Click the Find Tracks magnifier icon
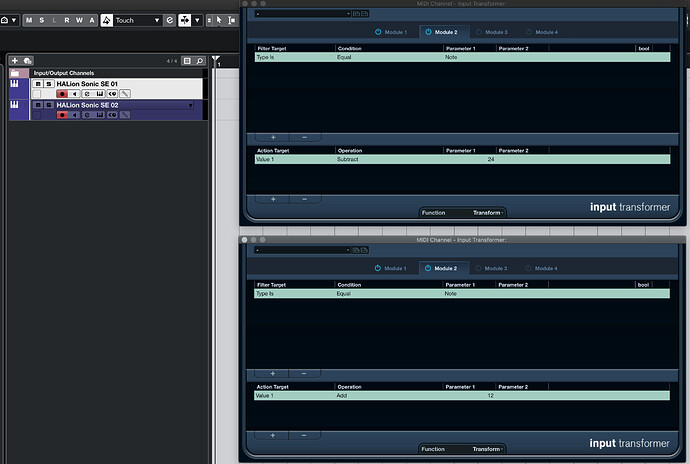This screenshot has height=464, width=690. [200, 61]
